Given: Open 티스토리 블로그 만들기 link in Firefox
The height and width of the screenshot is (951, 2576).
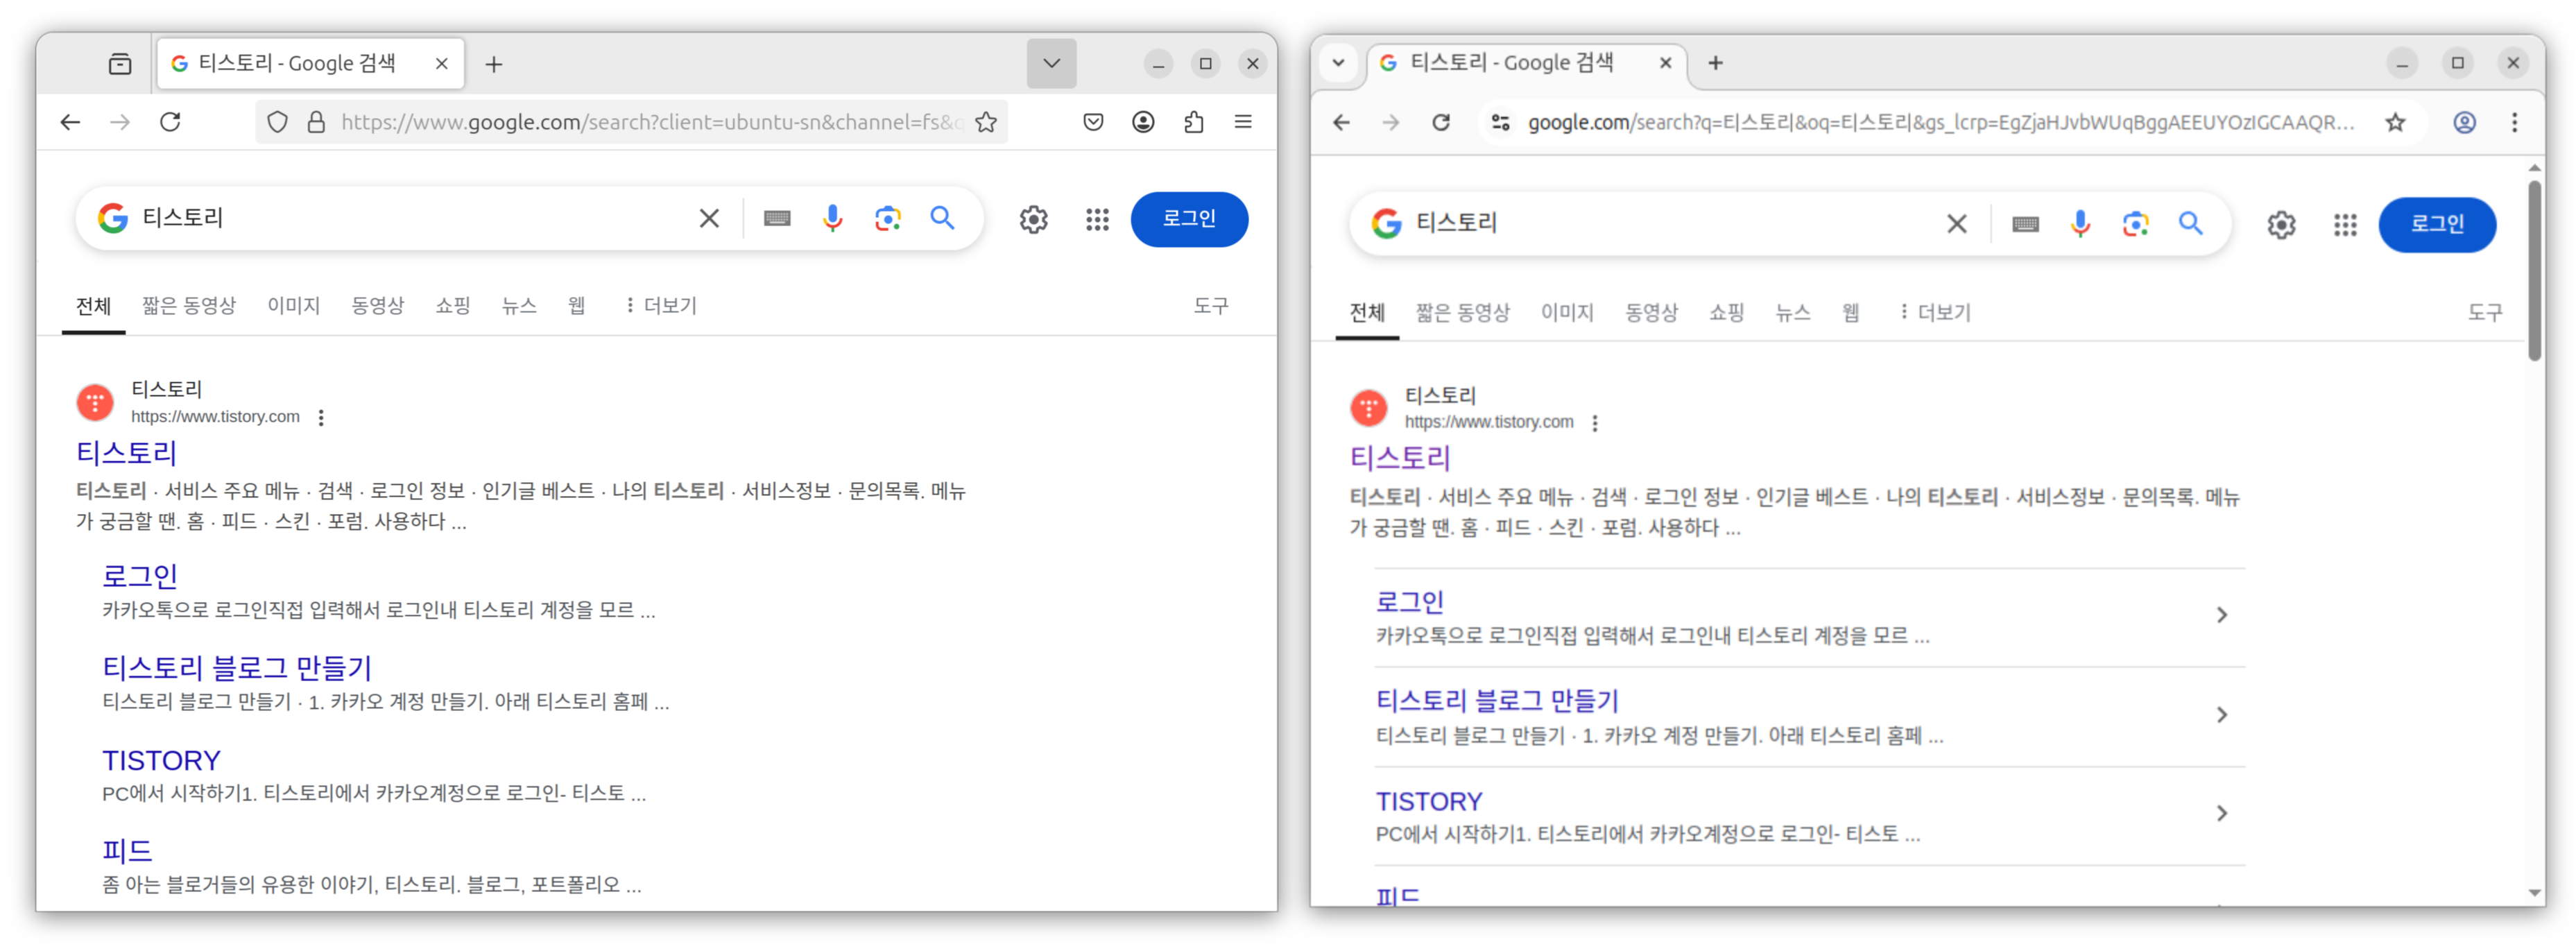Looking at the screenshot, I should 237,667.
